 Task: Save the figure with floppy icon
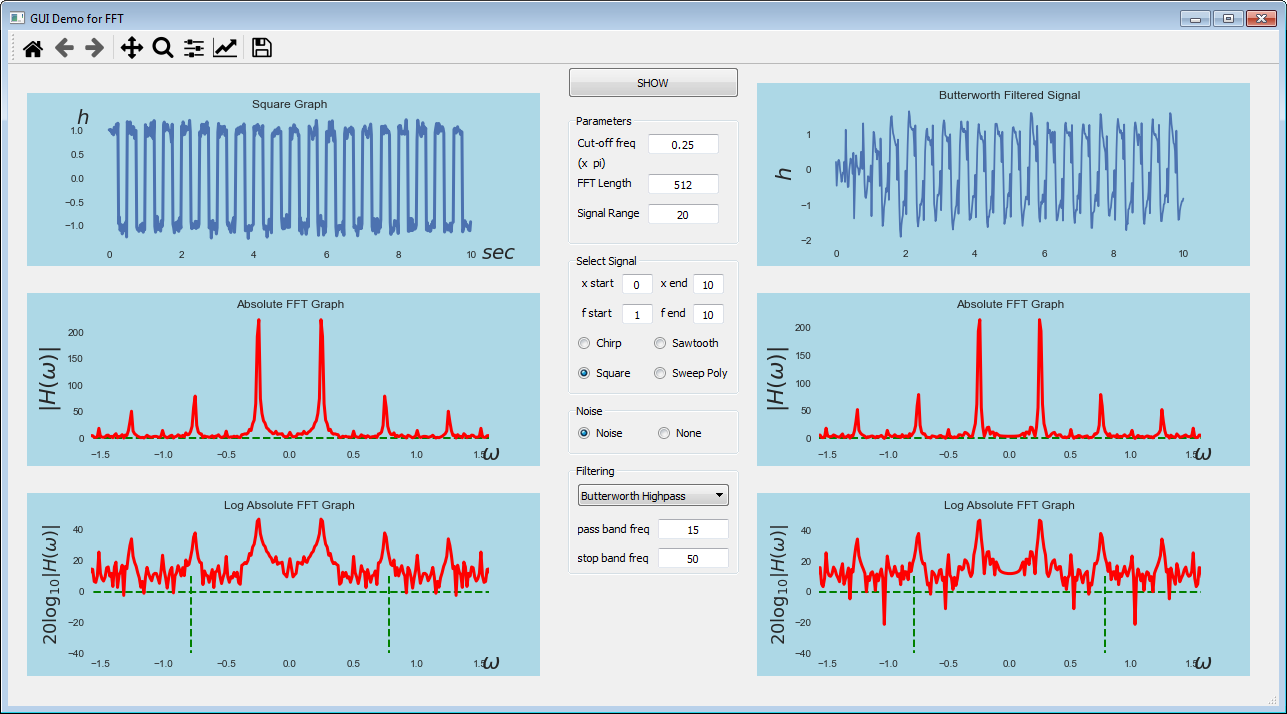coord(262,48)
